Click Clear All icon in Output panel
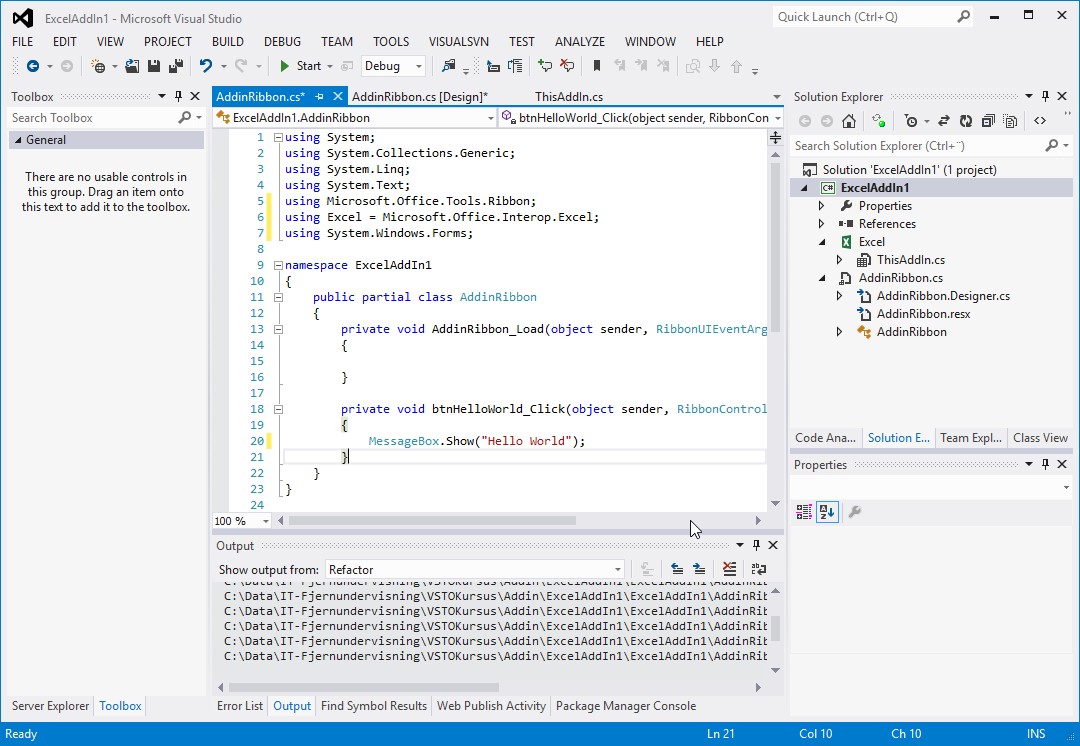The height and width of the screenshot is (746, 1080). coord(729,569)
